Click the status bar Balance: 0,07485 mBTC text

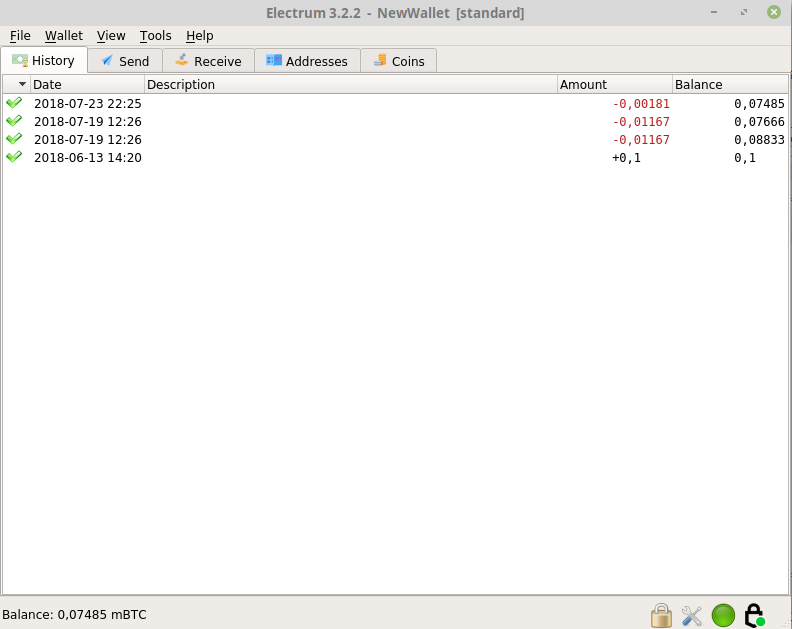click(74, 615)
